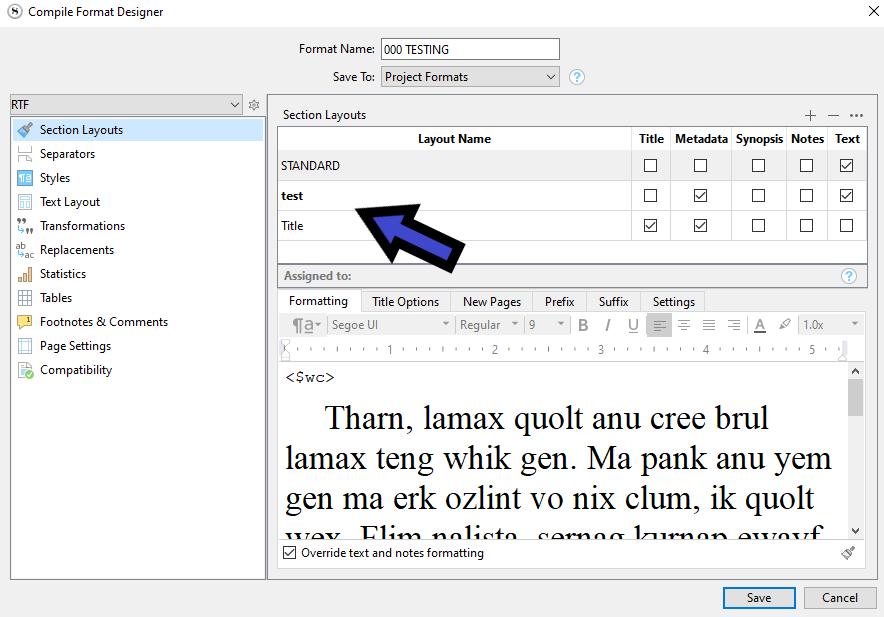Select center text alignment

pos(684,325)
